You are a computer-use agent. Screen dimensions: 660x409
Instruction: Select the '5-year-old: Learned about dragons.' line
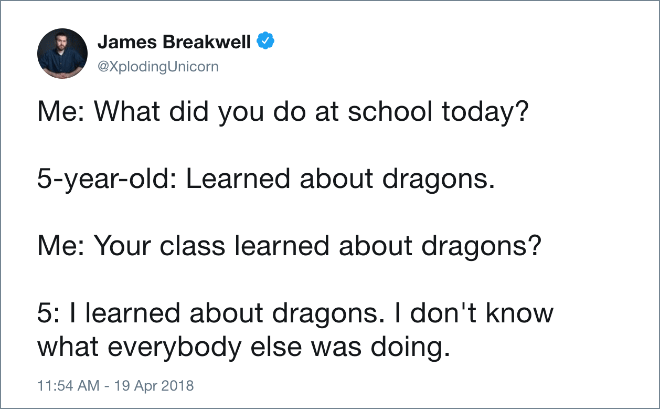point(266,179)
